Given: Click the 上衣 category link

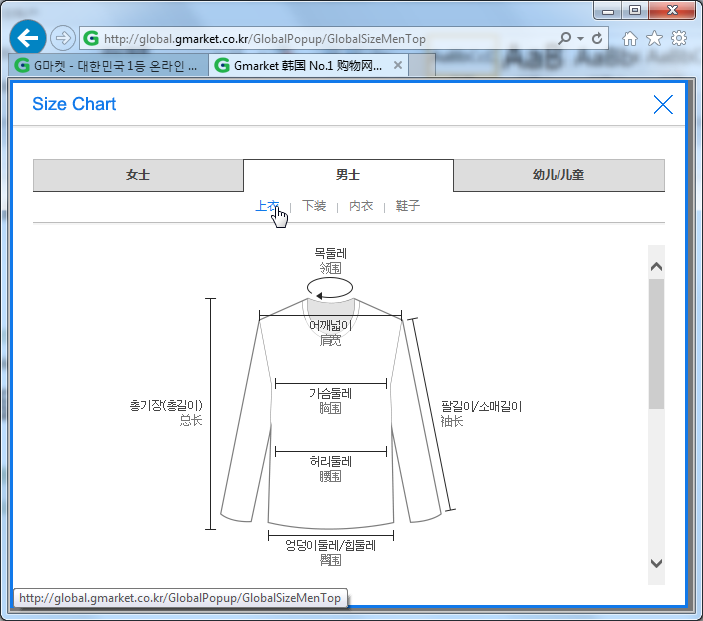Looking at the screenshot, I should click(267, 206).
